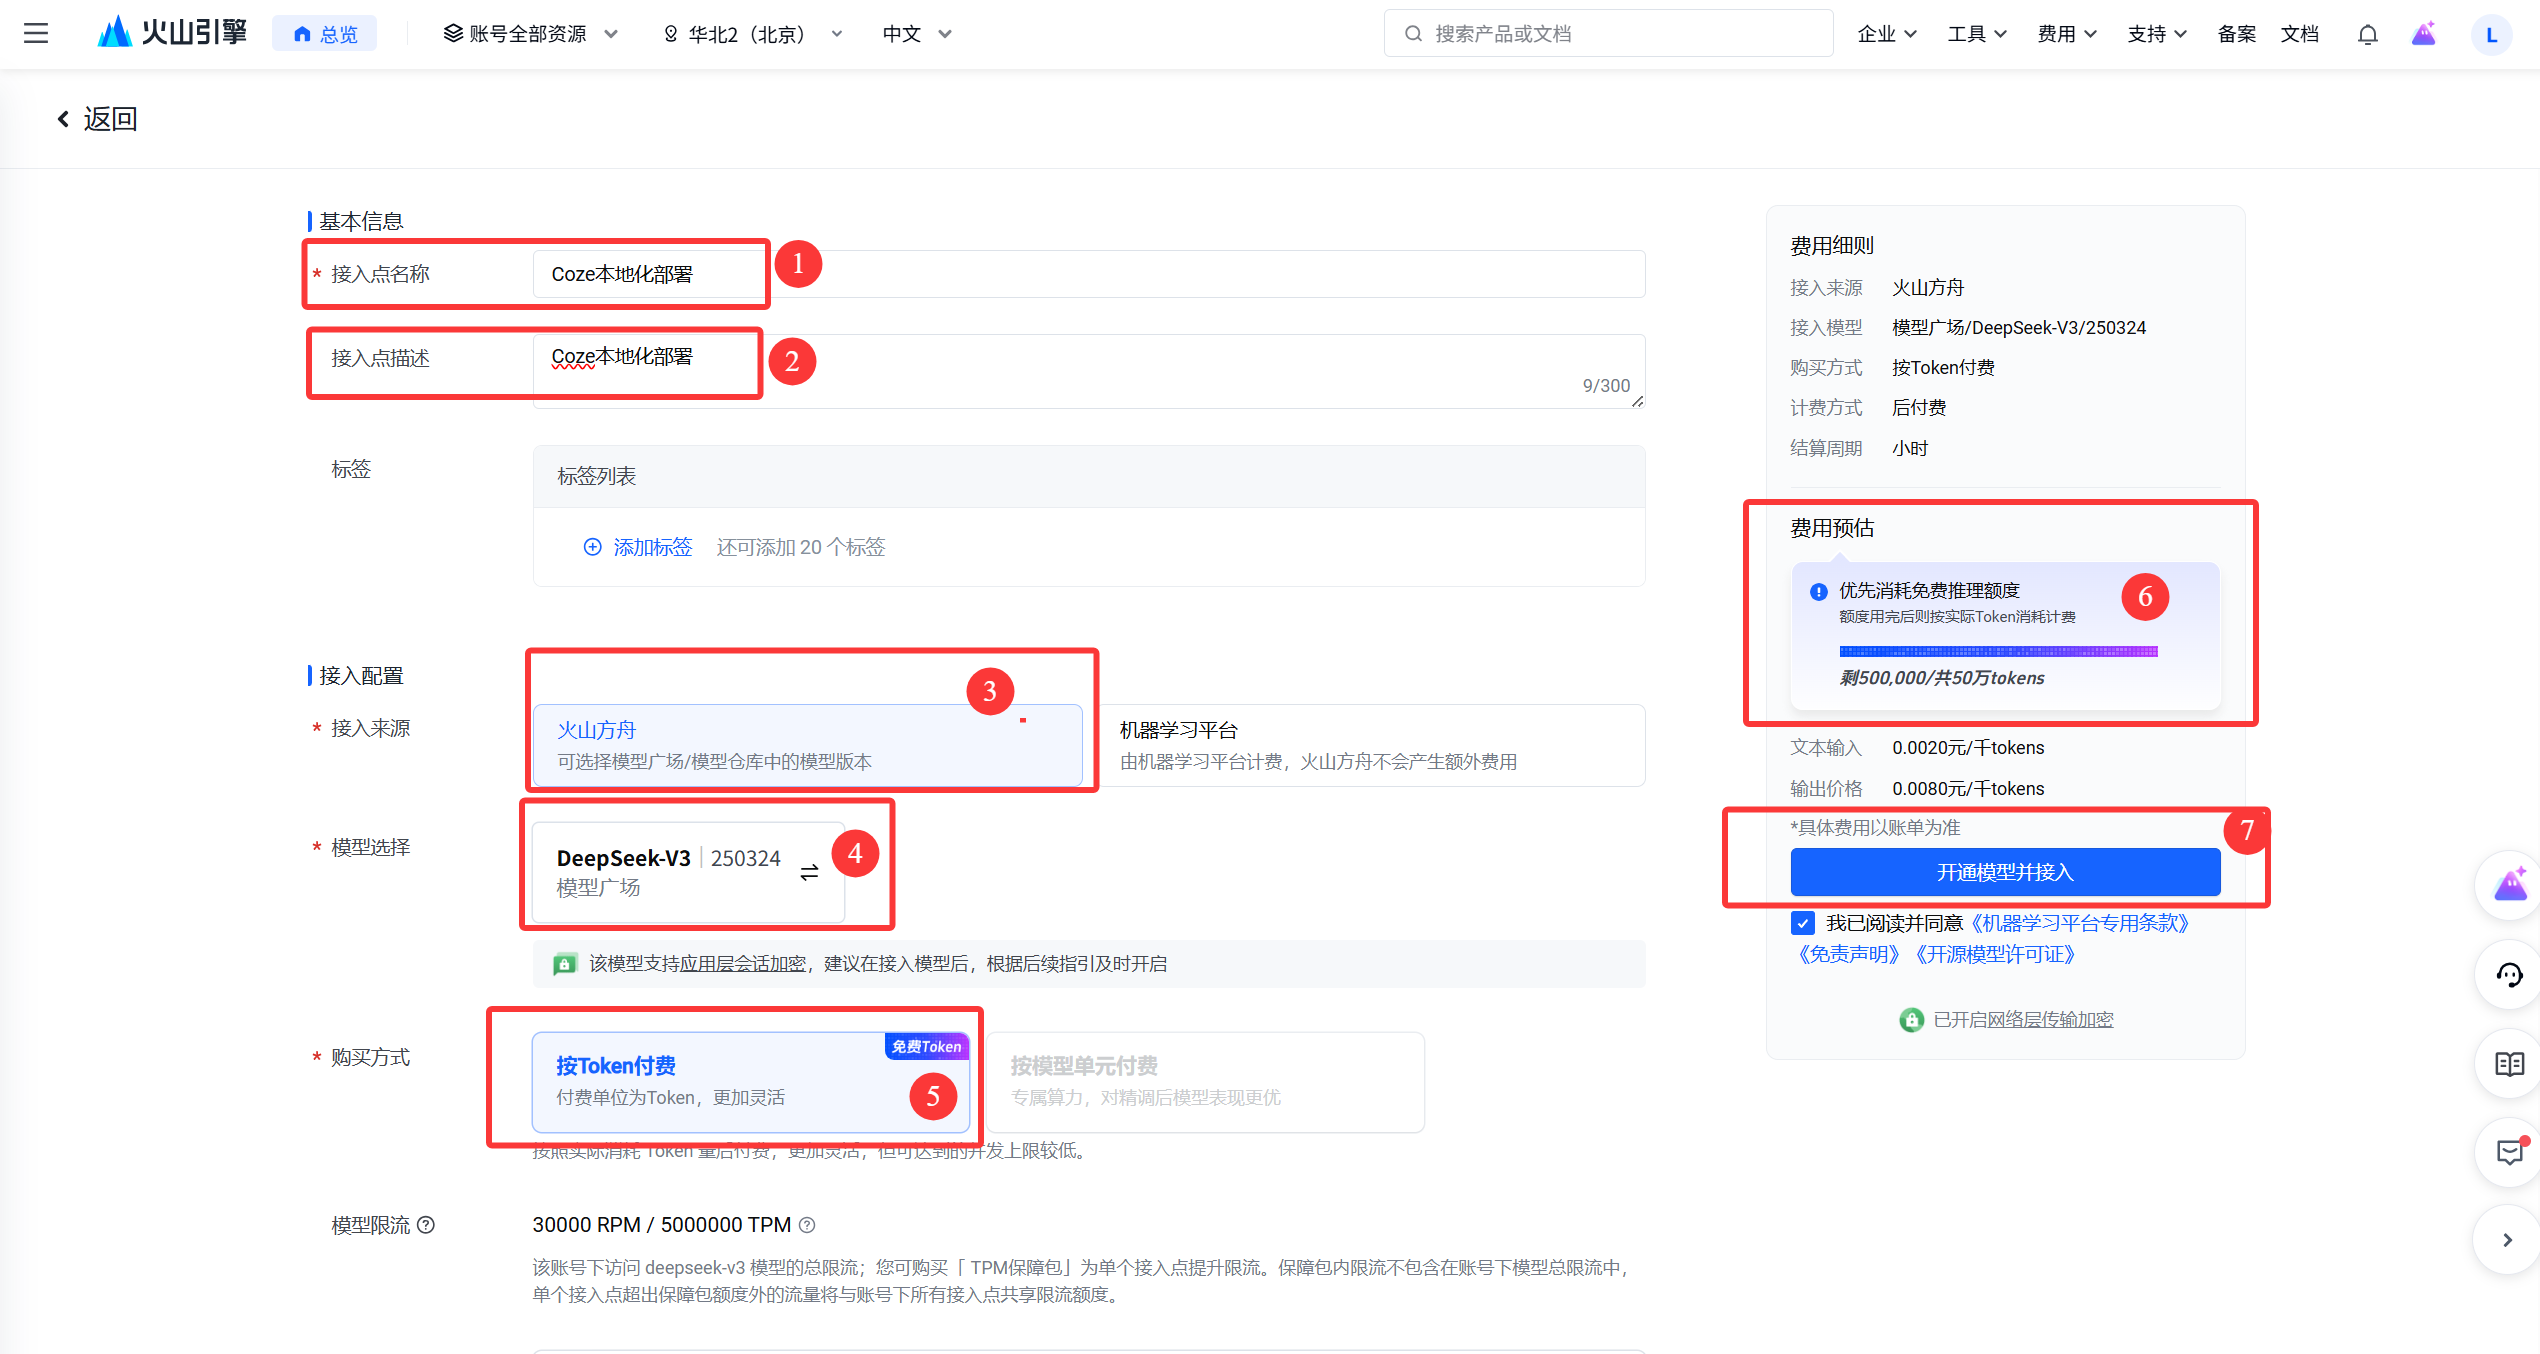The height and width of the screenshot is (1354, 2540).
Task: Open the 《免责声明》 link
Action: tap(1849, 954)
